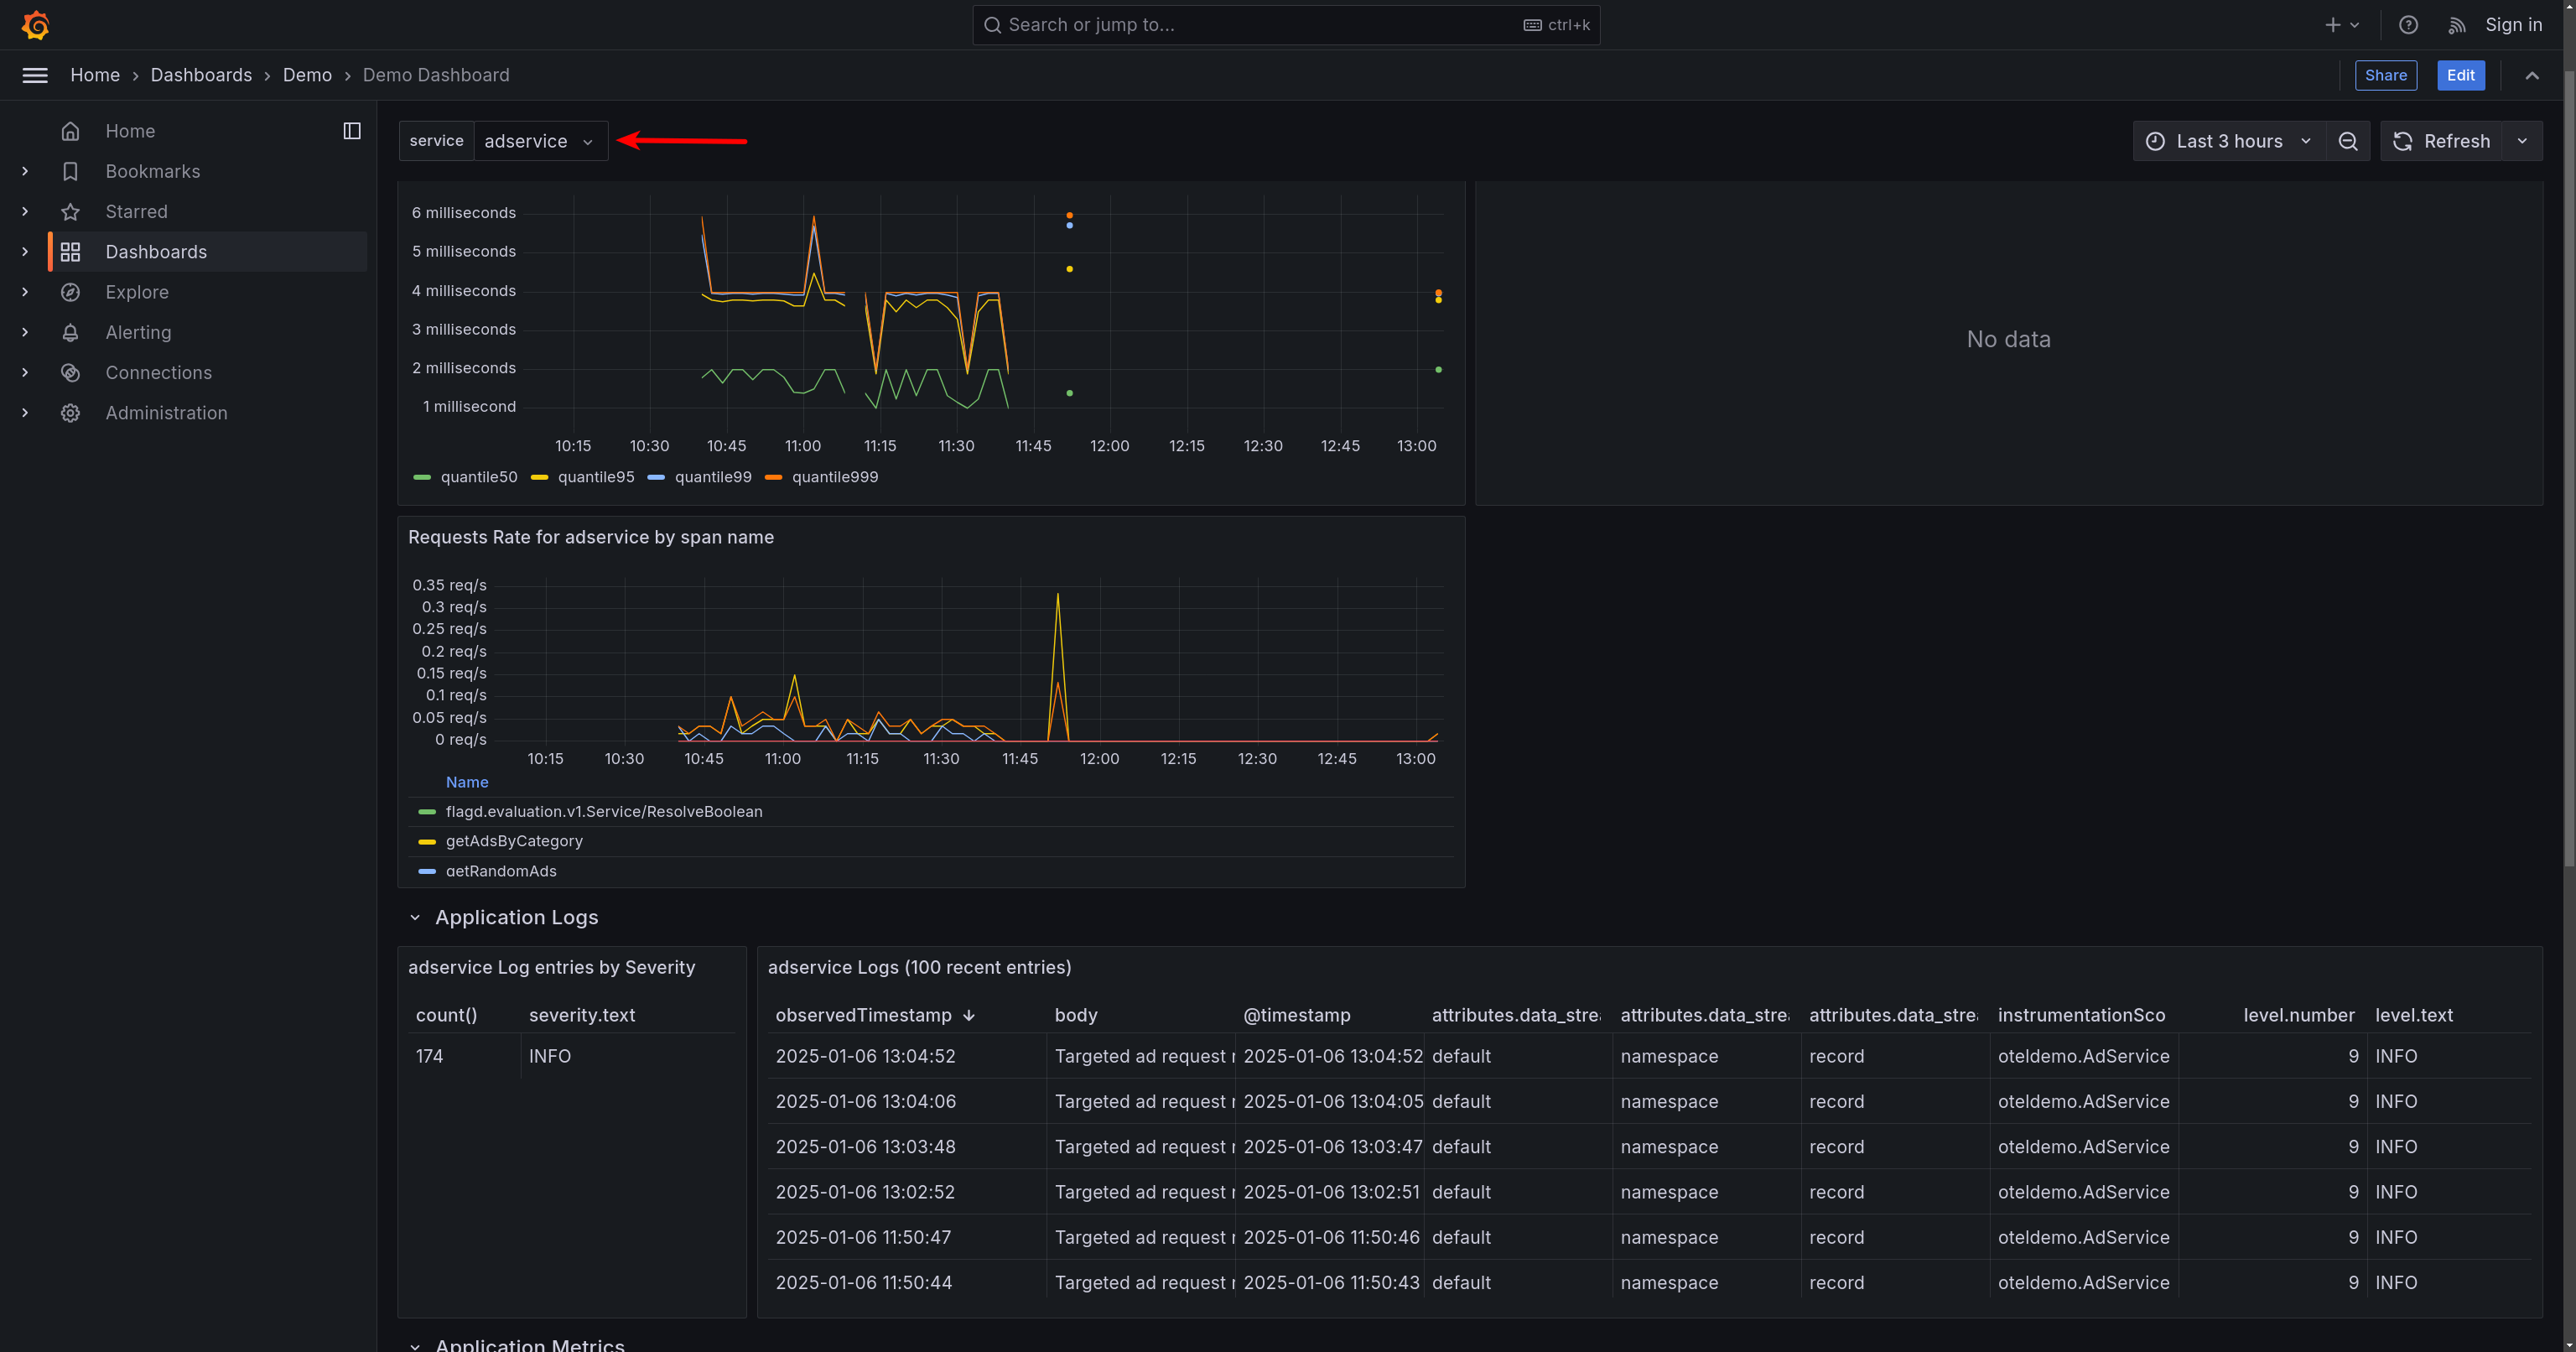Collapse the sidebar using the panel toggle icon
The height and width of the screenshot is (1352, 2576).
point(351,130)
